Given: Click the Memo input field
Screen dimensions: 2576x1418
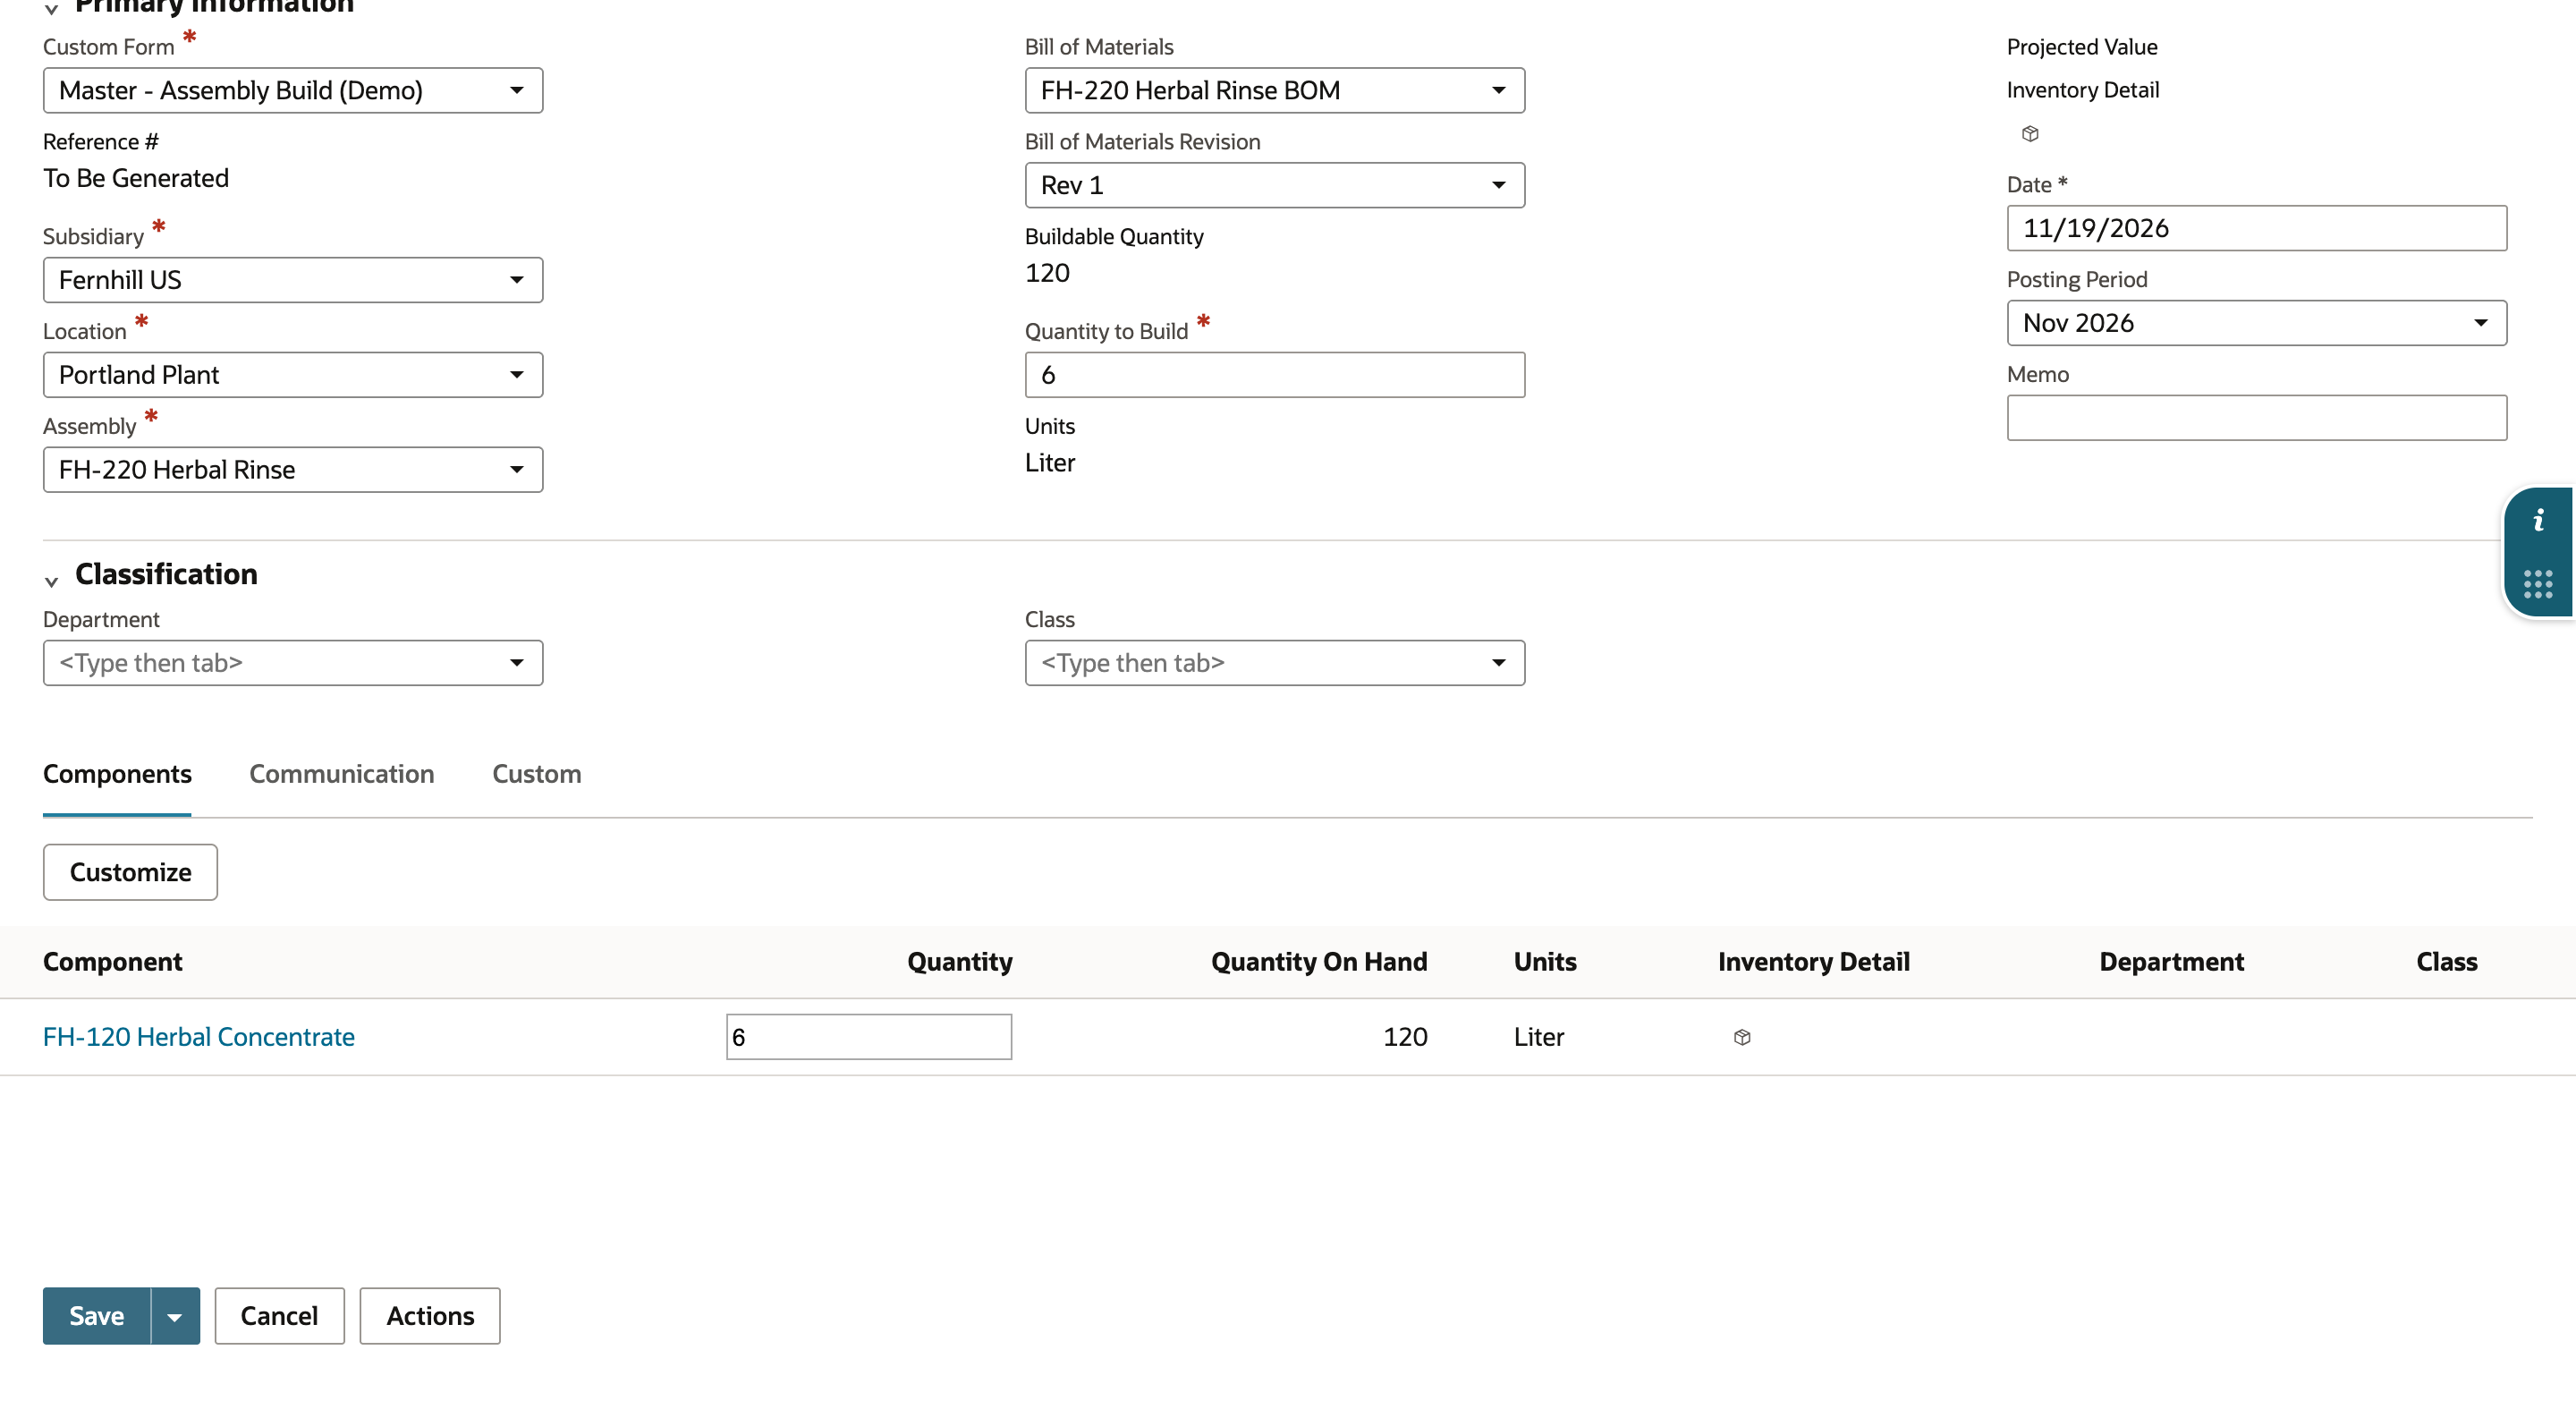Looking at the screenshot, I should [x=2256, y=418].
